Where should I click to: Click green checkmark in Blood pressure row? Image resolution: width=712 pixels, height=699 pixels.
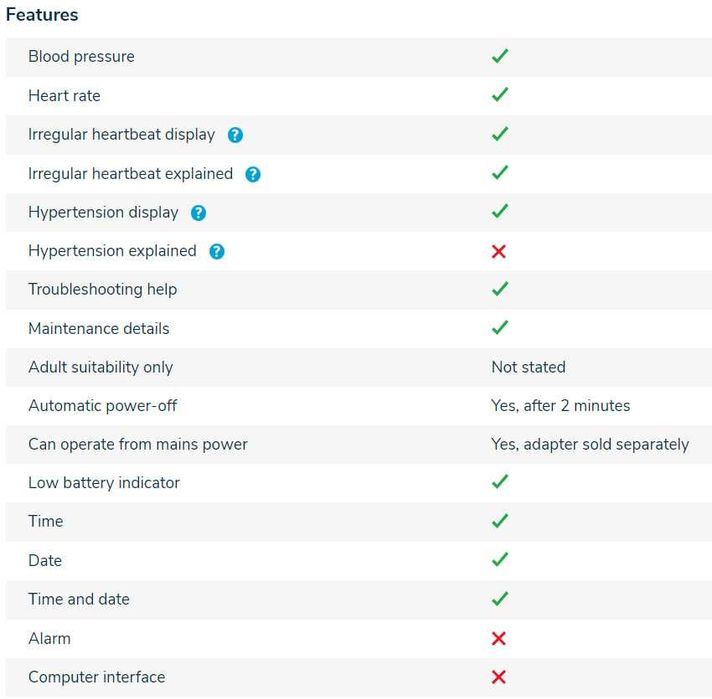(500, 57)
